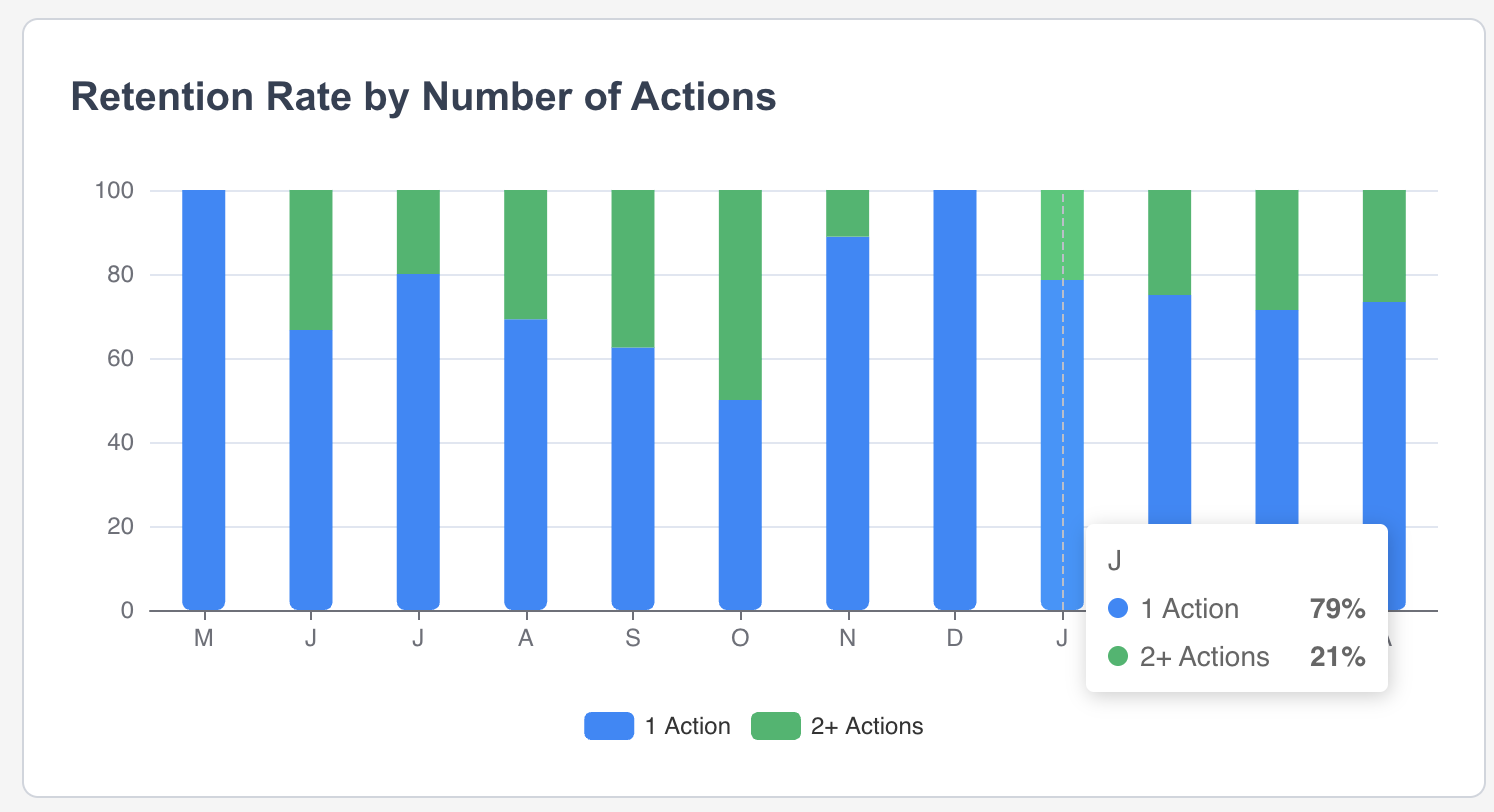Image resolution: width=1494 pixels, height=812 pixels.
Task: Click the "100" y-axis label
Action: 114,190
